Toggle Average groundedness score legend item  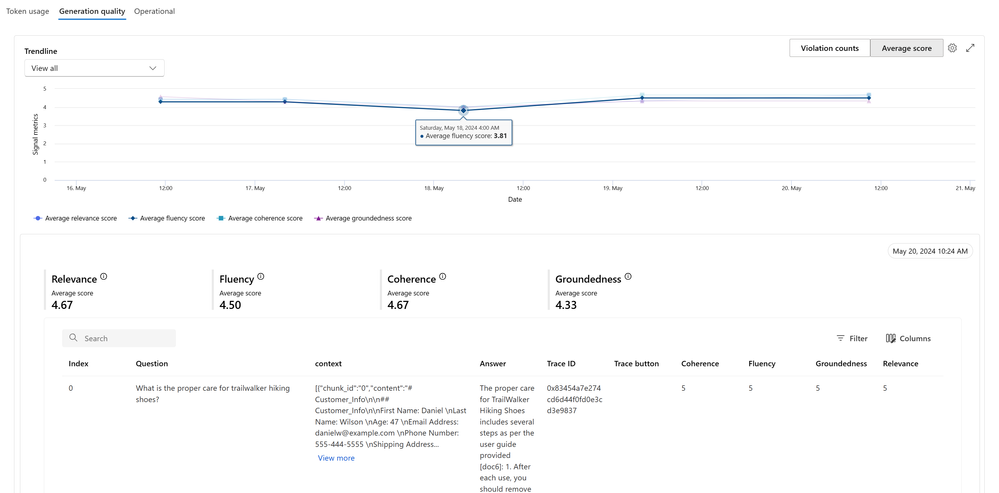(x=363, y=218)
